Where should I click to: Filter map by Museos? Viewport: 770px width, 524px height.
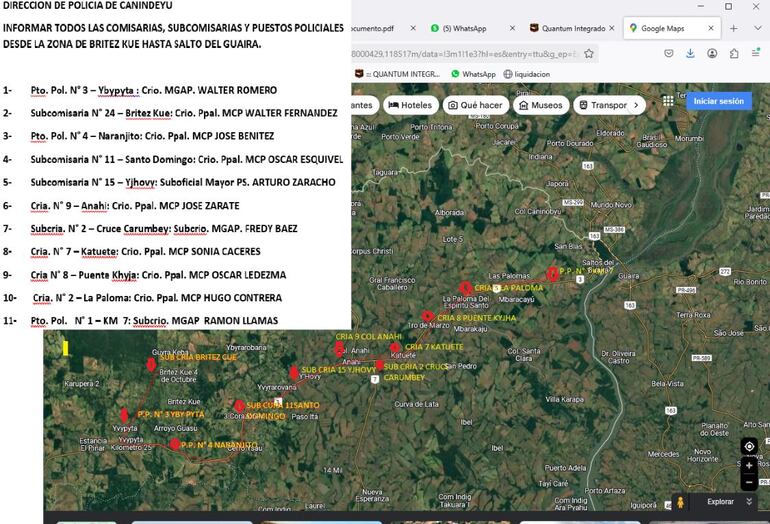point(540,105)
